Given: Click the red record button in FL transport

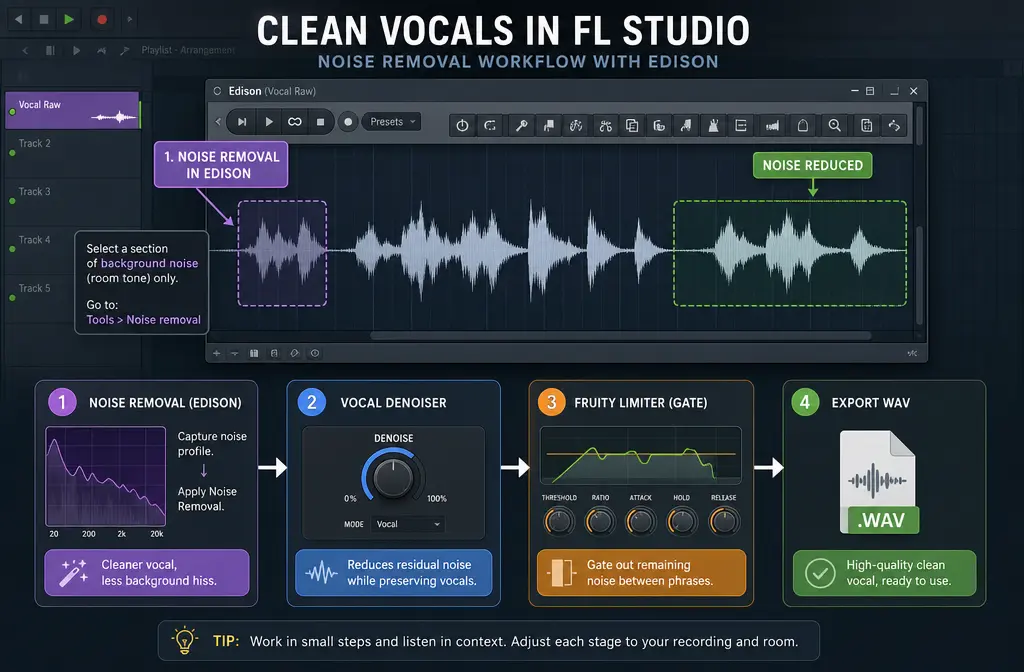Looking at the screenshot, I should [x=102, y=20].
